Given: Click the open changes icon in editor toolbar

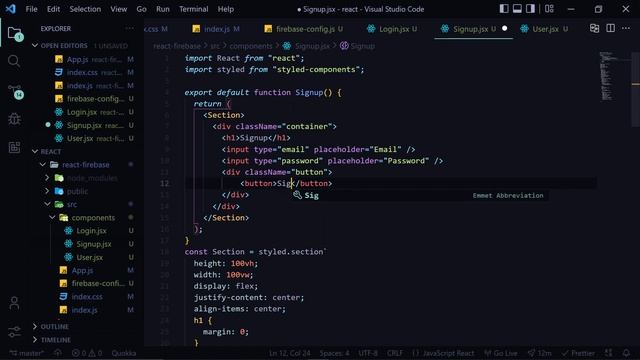Looking at the screenshot, I should point(594,28).
